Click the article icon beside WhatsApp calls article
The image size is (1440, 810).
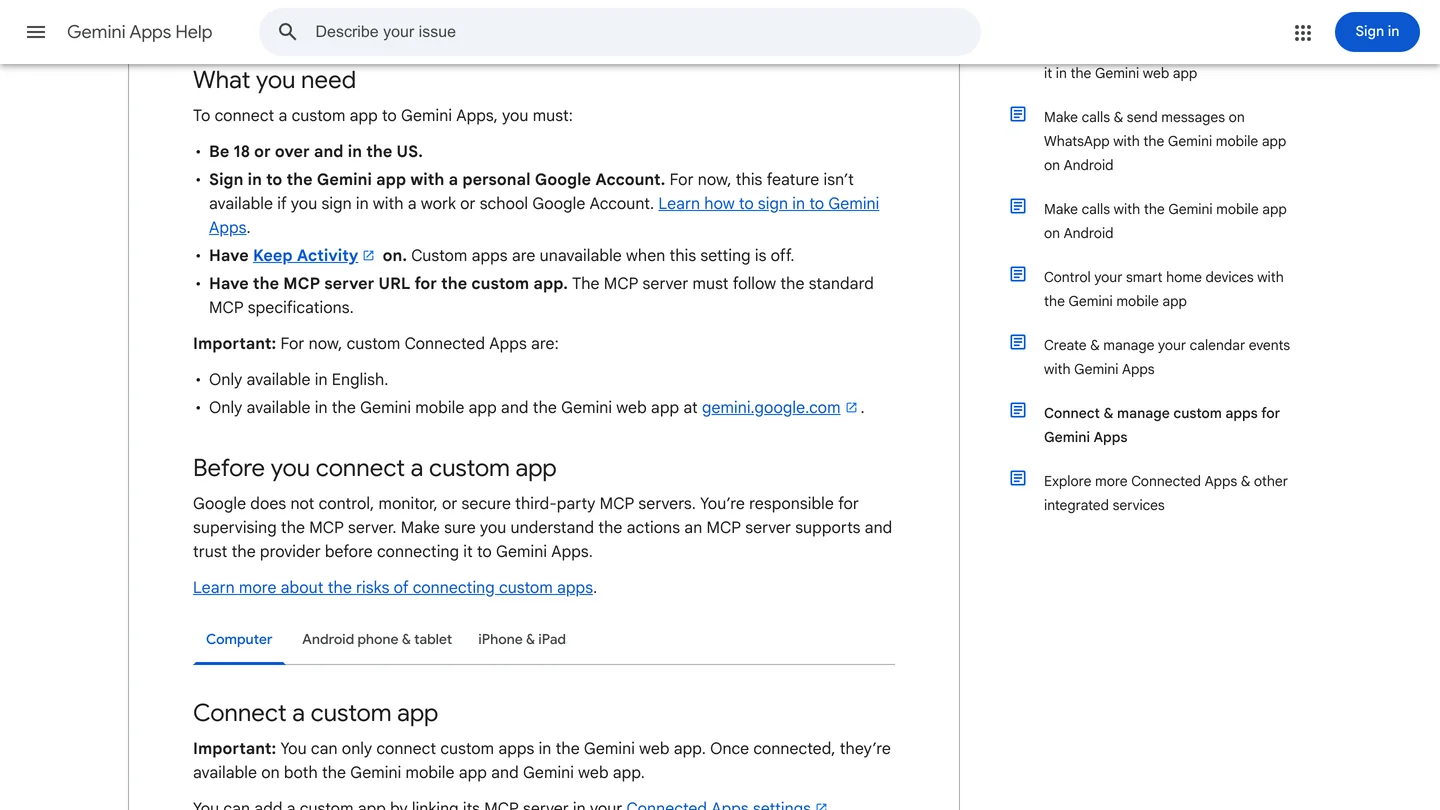click(x=1018, y=115)
